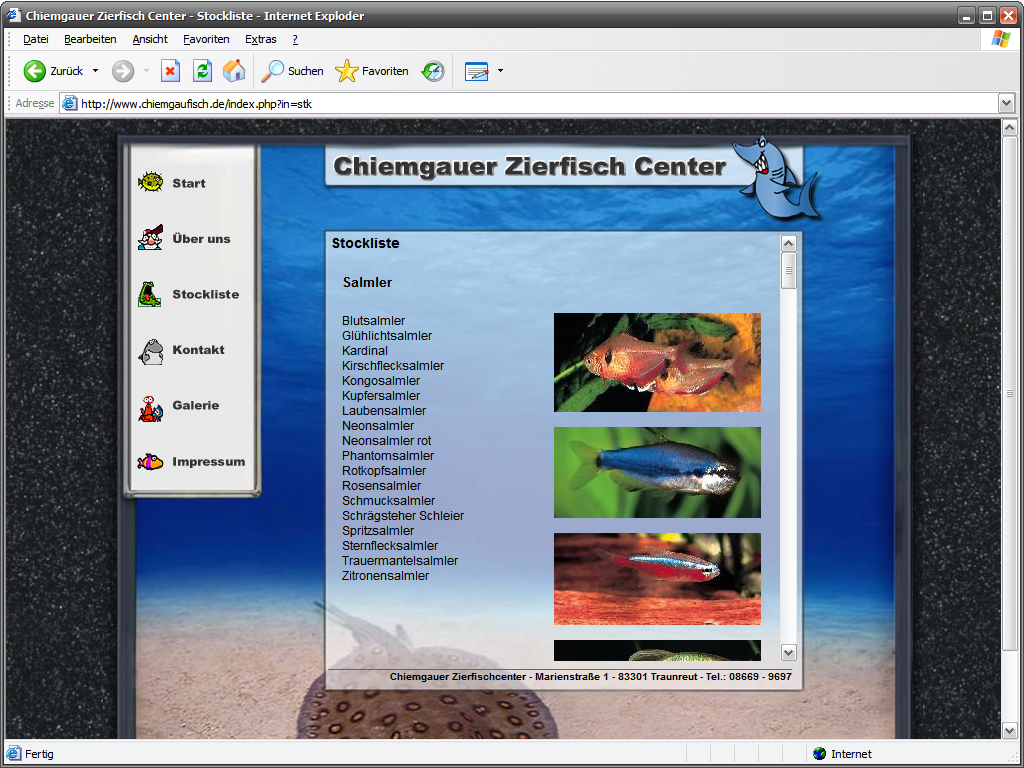Click browser window scroll up arrow
The image size is (1024, 768).
pos(1009,127)
